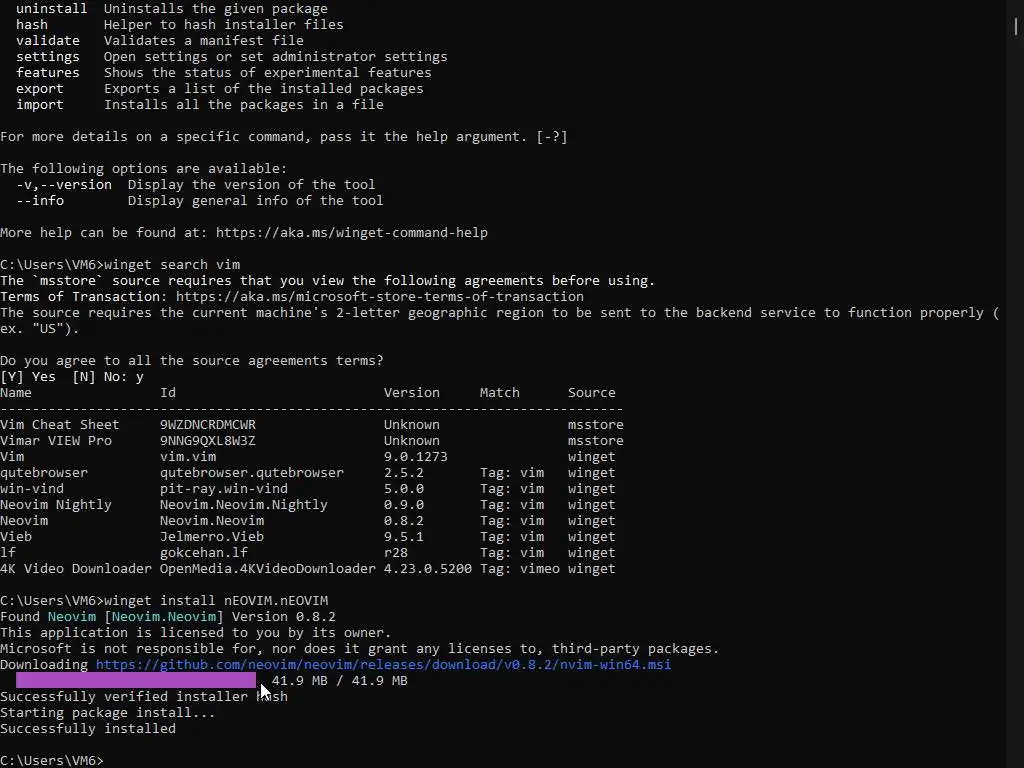The width and height of the screenshot is (1024, 768).
Task: Click the 'Do you agree to all the source agreements terms?' line
Action: 192,360
